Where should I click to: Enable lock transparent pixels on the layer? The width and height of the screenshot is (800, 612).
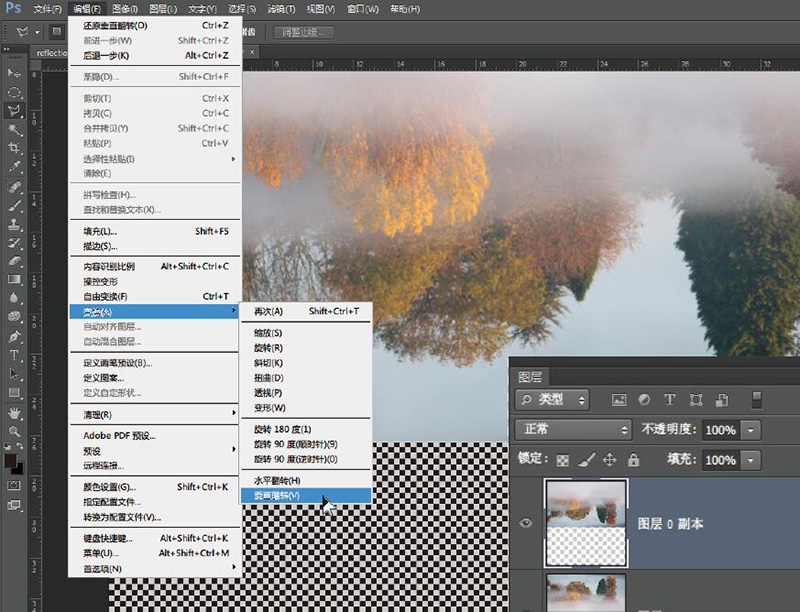click(x=563, y=459)
